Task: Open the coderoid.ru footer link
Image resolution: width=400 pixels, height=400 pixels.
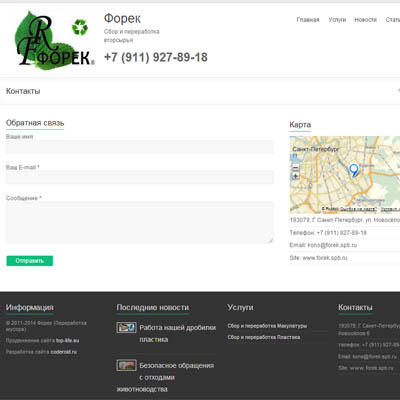Action: click(x=64, y=352)
